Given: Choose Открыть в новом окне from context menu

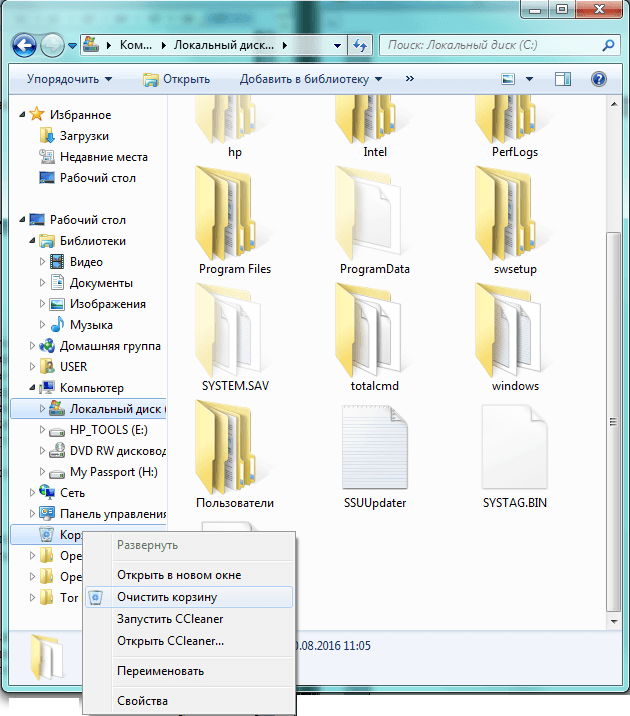Looking at the screenshot, I should coord(189,575).
